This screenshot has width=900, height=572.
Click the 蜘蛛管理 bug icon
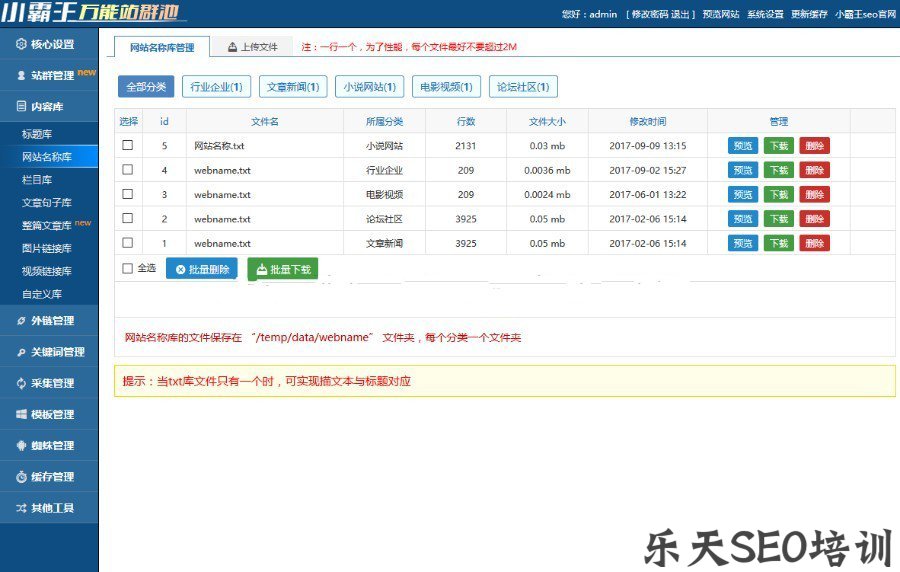[21, 445]
